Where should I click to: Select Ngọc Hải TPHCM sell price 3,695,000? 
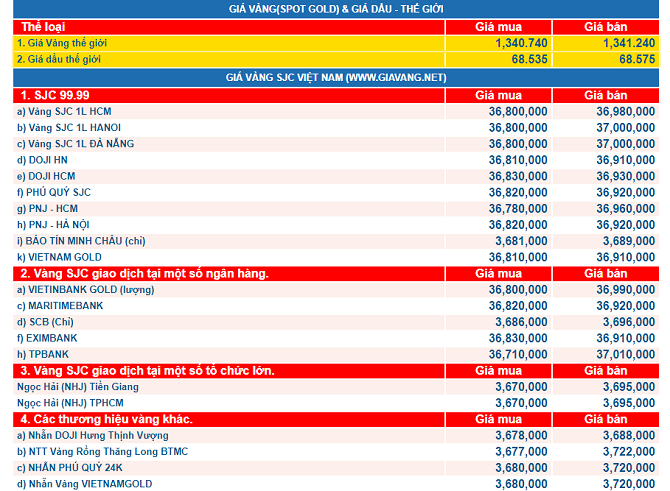pyautogui.click(x=629, y=403)
